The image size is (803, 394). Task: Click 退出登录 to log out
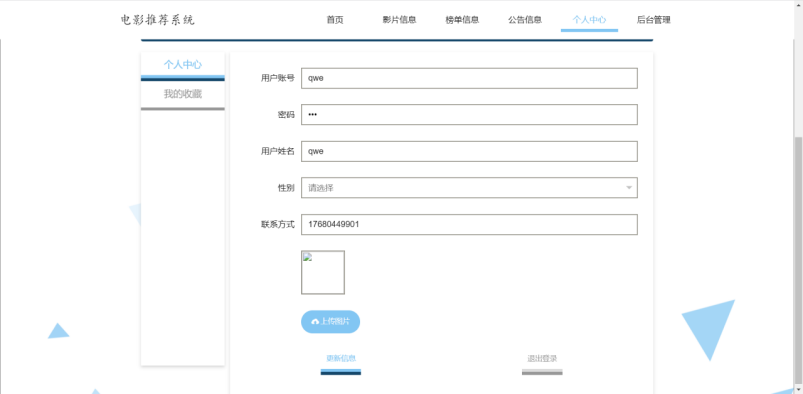tap(542, 363)
